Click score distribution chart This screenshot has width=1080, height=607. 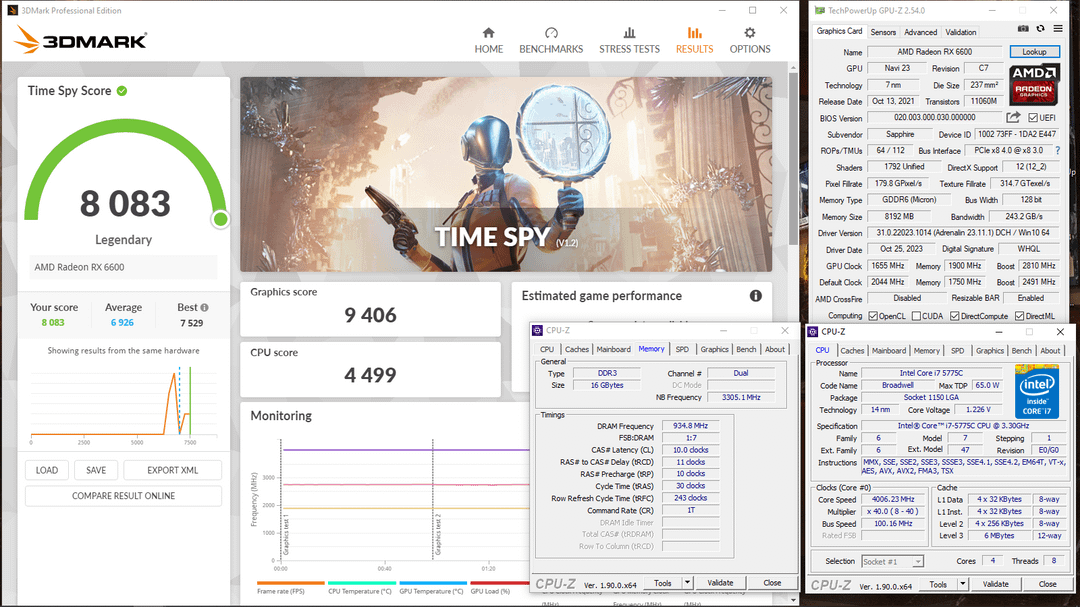(x=123, y=404)
